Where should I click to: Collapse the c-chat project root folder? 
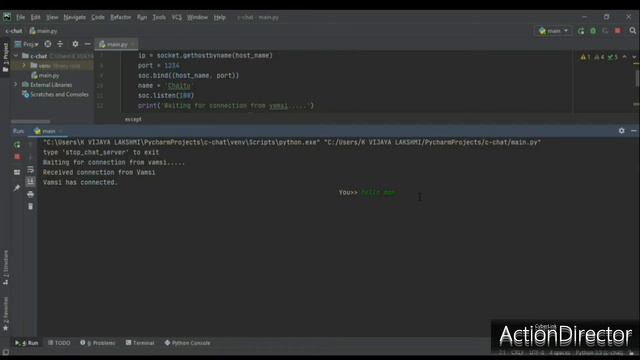(16, 56)
